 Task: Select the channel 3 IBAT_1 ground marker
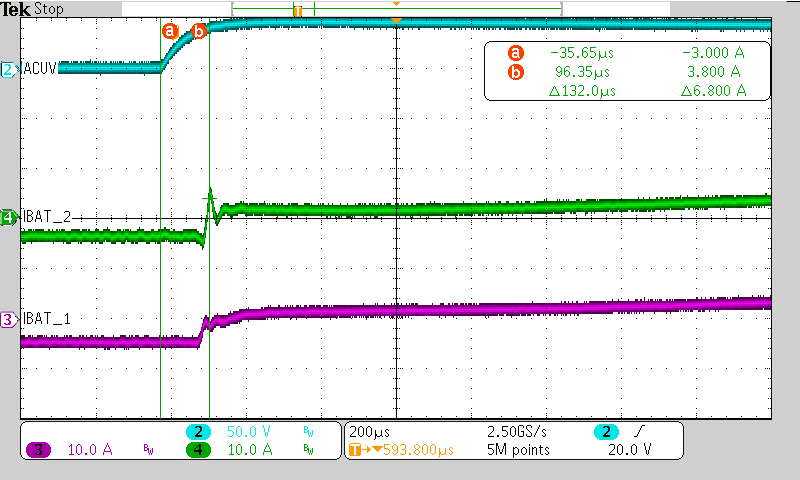(x=8, y=319)
